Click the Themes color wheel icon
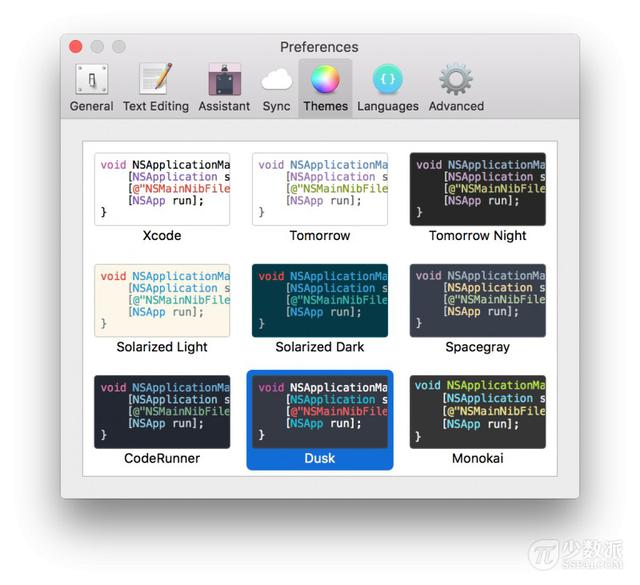The width and height of the screenshot is (640, 585). coord(325,80)
